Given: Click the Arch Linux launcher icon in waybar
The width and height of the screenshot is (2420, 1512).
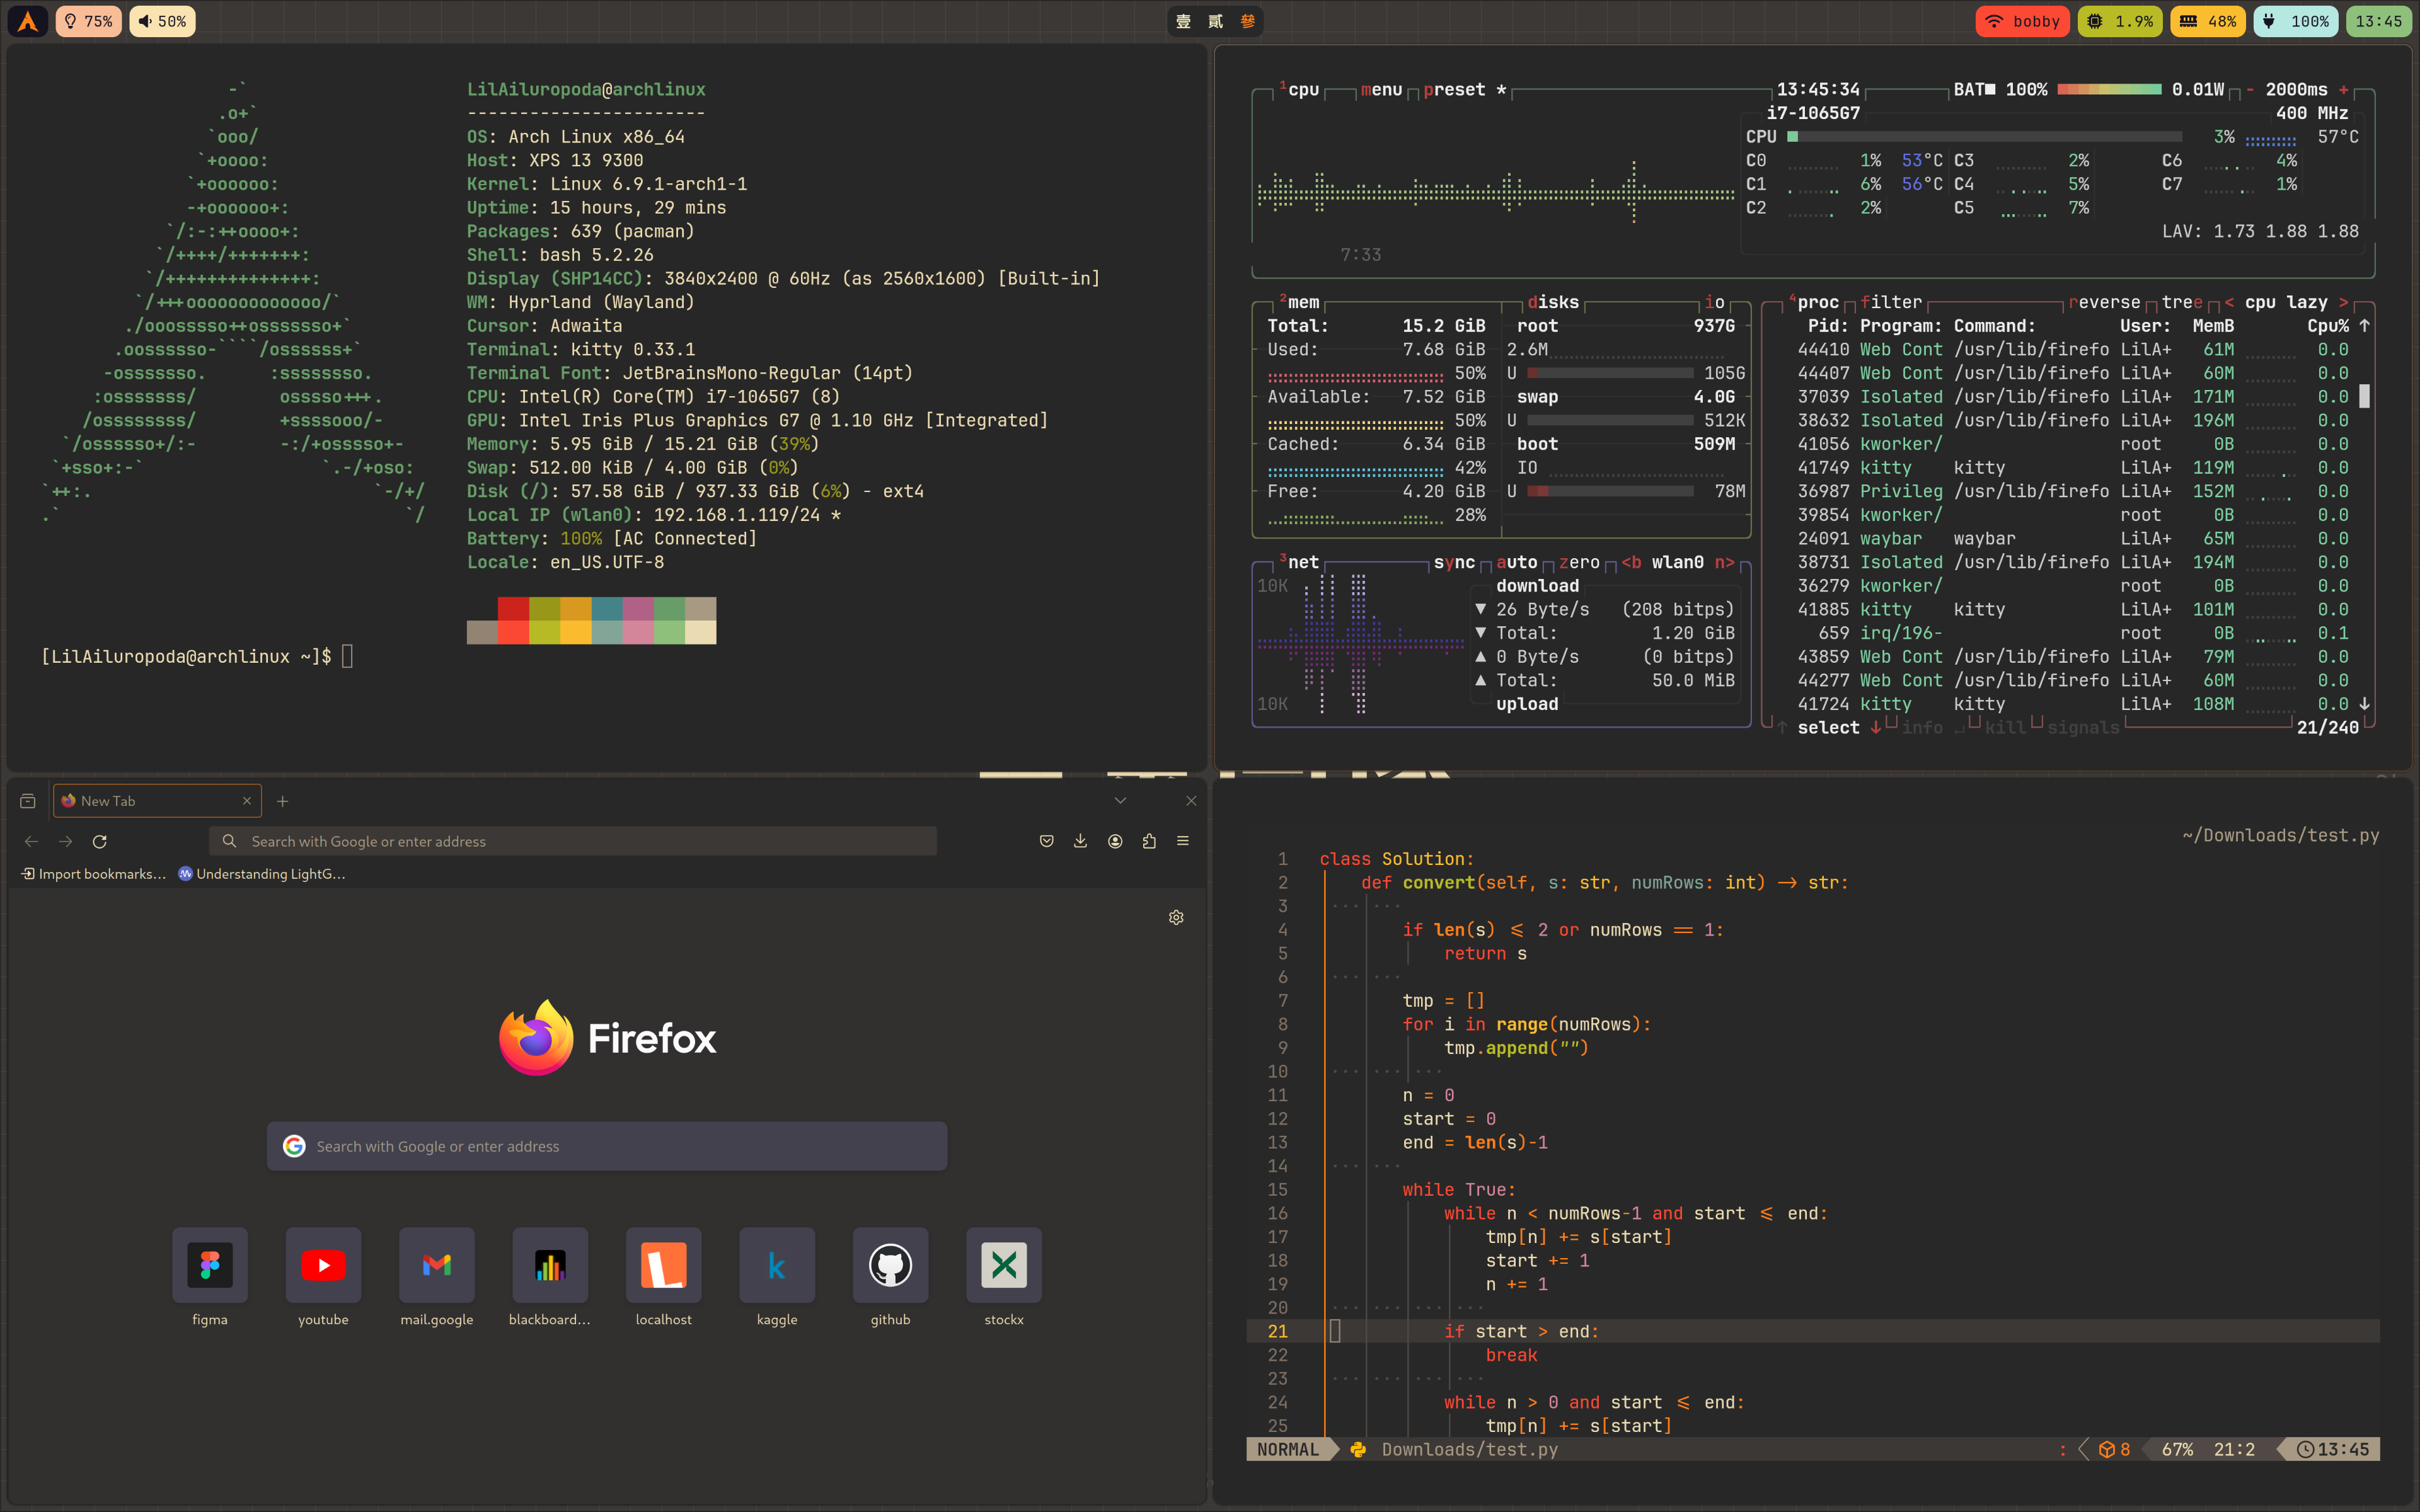Looking at the screenshot, I should click(28, 21).
